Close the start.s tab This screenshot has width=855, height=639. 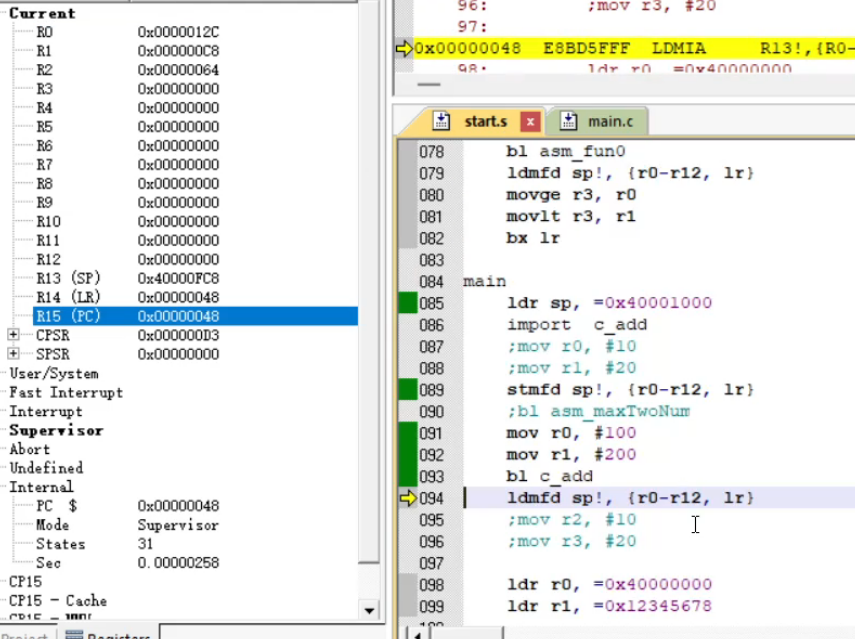(x=530, y=122)
